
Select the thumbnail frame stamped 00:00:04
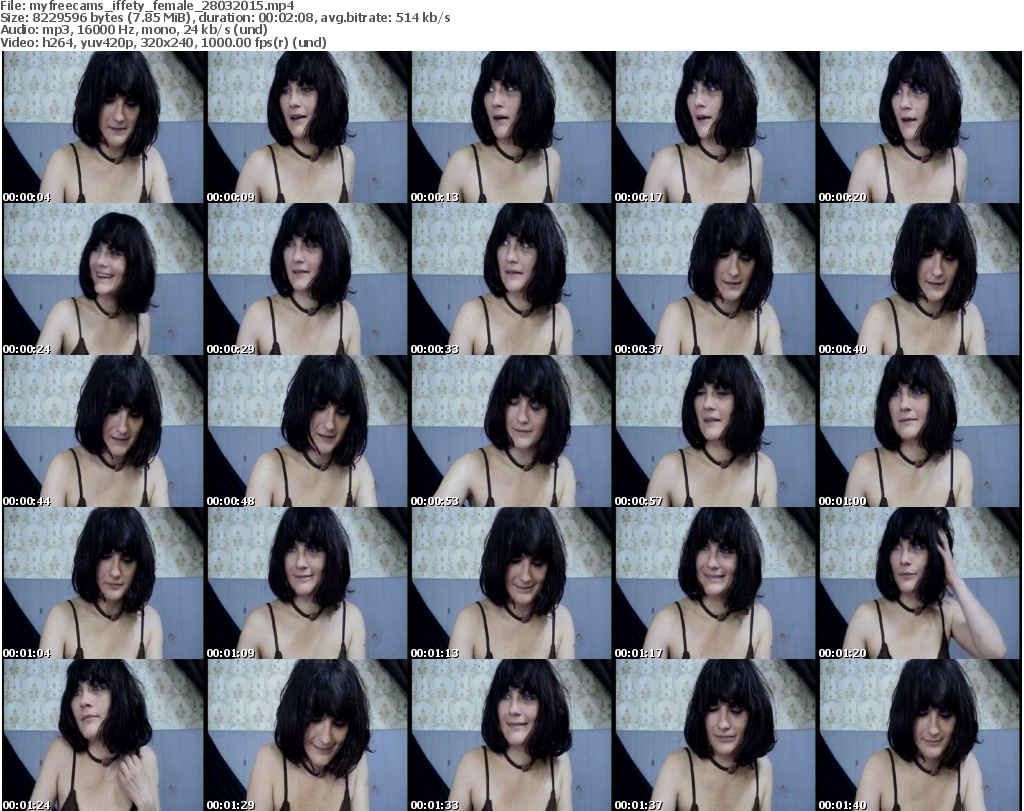pyautogui.click(x=104, y=127)
